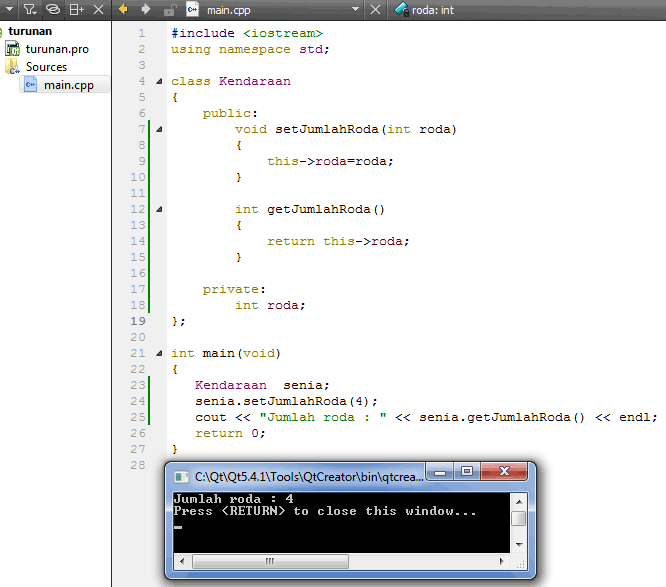The image size is (666, 587).
Task: Click the console horizontal scrollbar thumb
Action: pyautogui.click(x=270, y=562)
